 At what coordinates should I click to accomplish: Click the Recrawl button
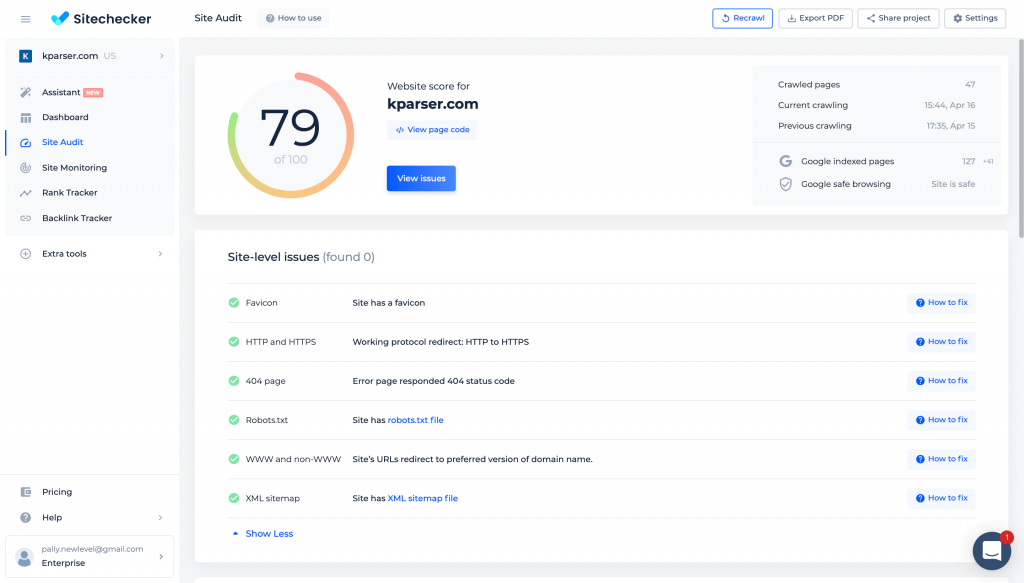743,18
